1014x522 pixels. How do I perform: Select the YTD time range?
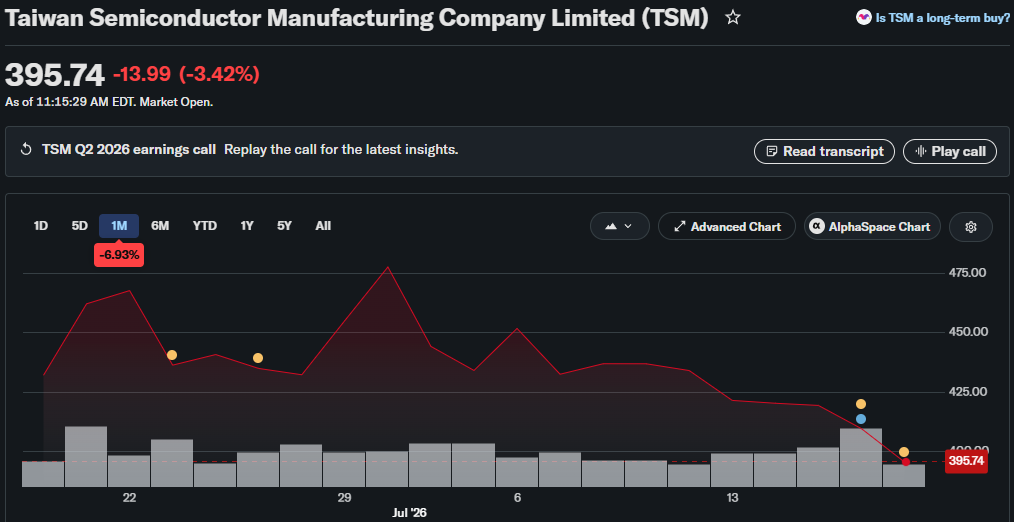click(204, 226)
